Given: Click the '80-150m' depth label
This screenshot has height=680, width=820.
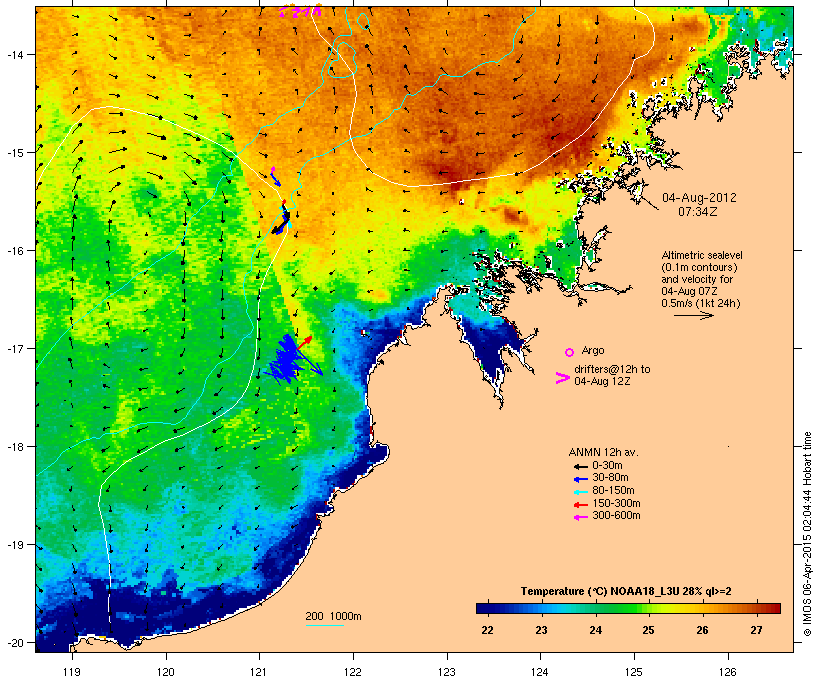Looking at the screenshot, I should [613, 491].
